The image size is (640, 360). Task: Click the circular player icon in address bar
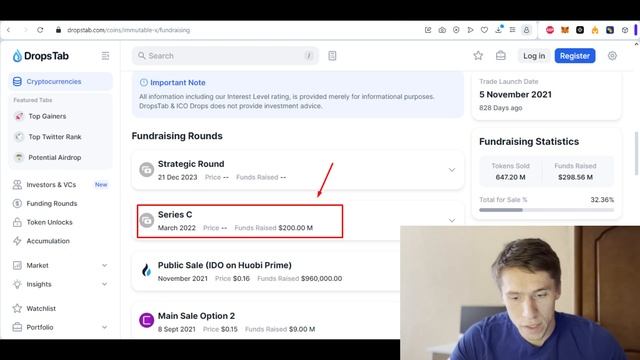[456, 30]
